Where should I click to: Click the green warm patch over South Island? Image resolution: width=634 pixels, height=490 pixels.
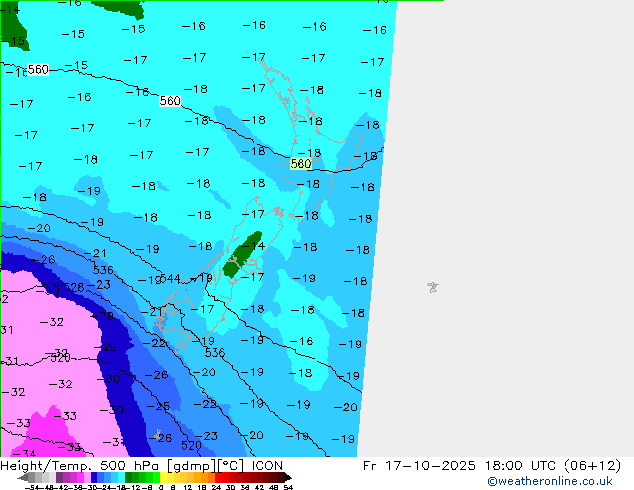[242, 254]
